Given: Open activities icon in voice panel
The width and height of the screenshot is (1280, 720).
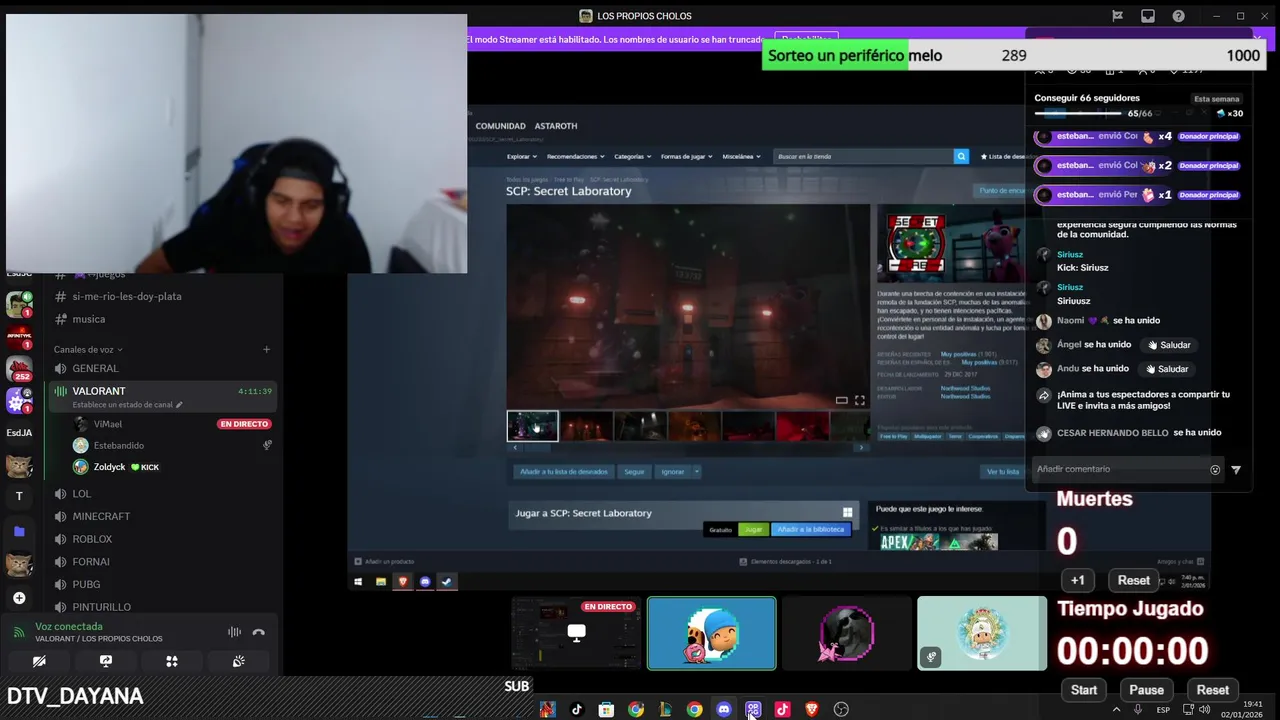Looking at the screenshot, I should coord(172,661).
